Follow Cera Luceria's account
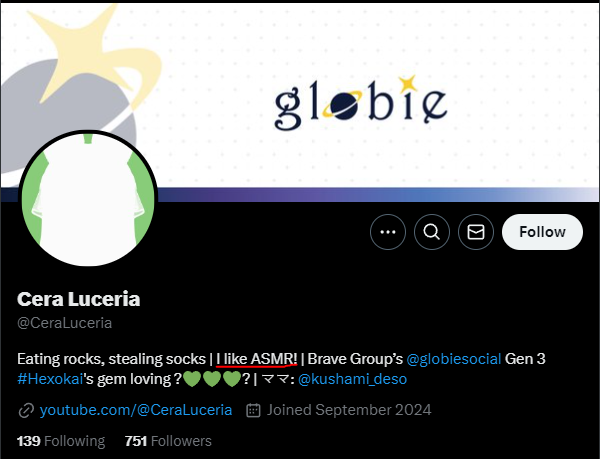The image size is (600, 459). (x=542, y=232)
